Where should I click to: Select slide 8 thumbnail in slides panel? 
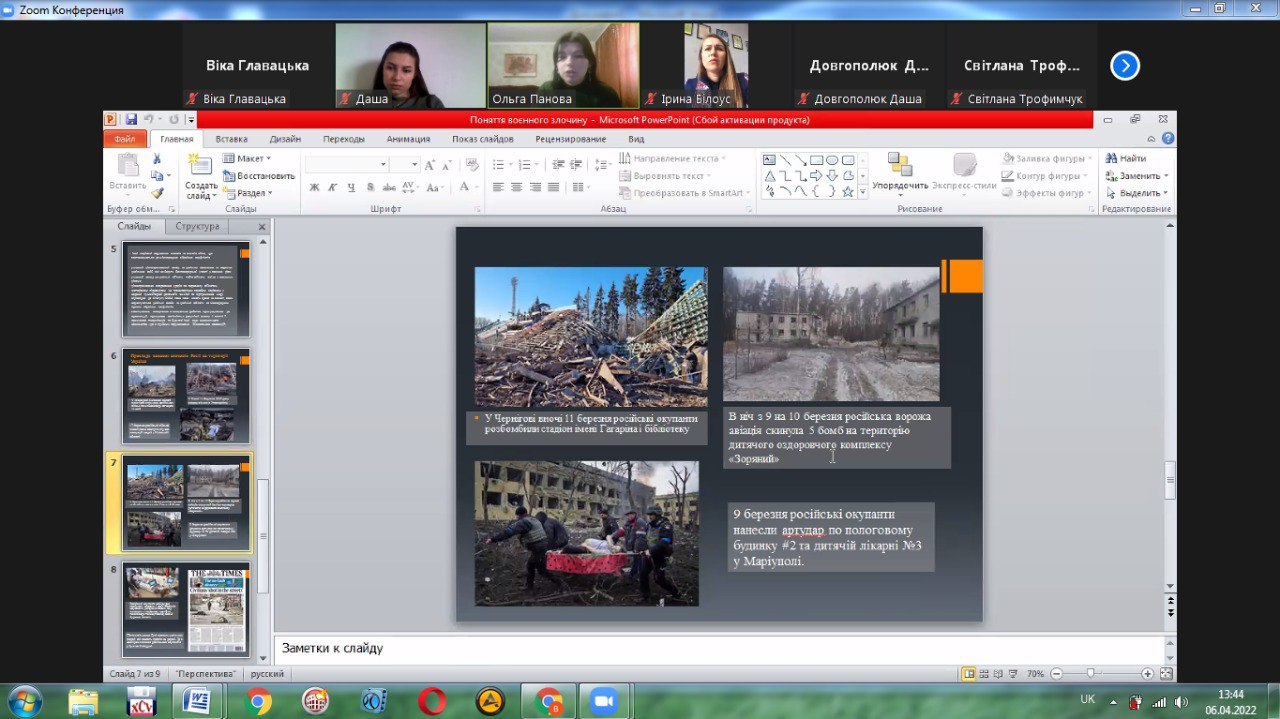186,610
